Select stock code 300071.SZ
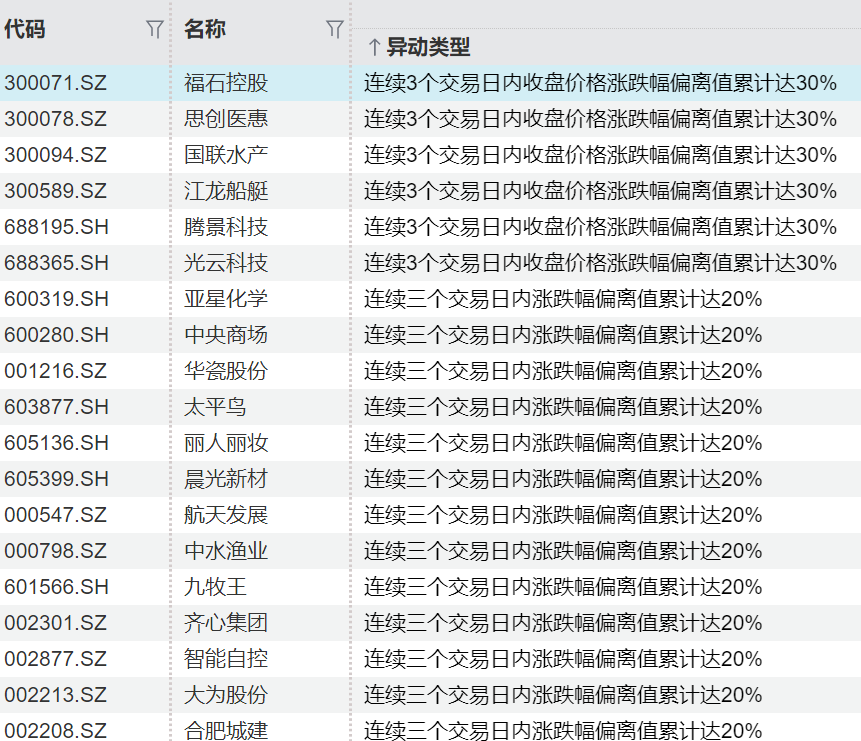The width and height of the screenshot is (861, 741). click(55, 83)
